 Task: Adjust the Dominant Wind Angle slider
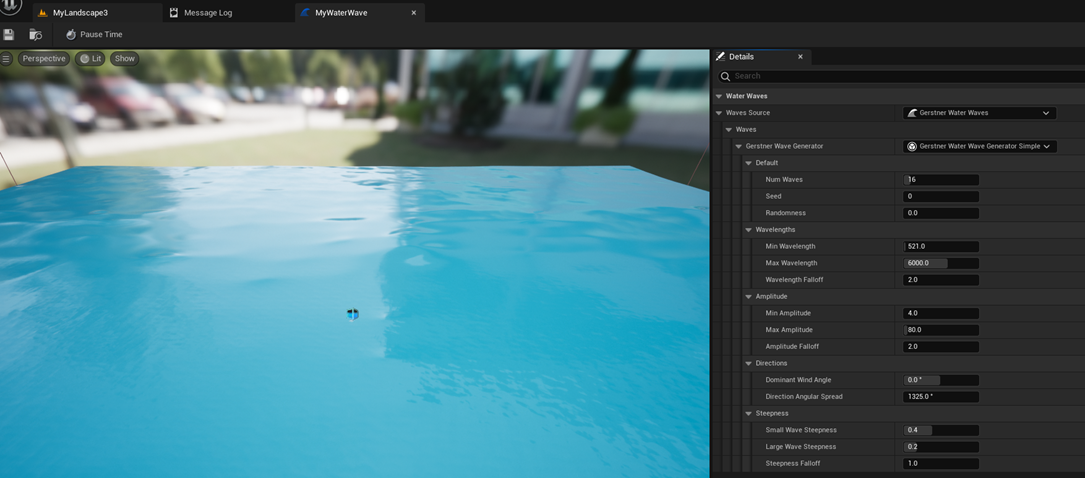tap(941, 380)
